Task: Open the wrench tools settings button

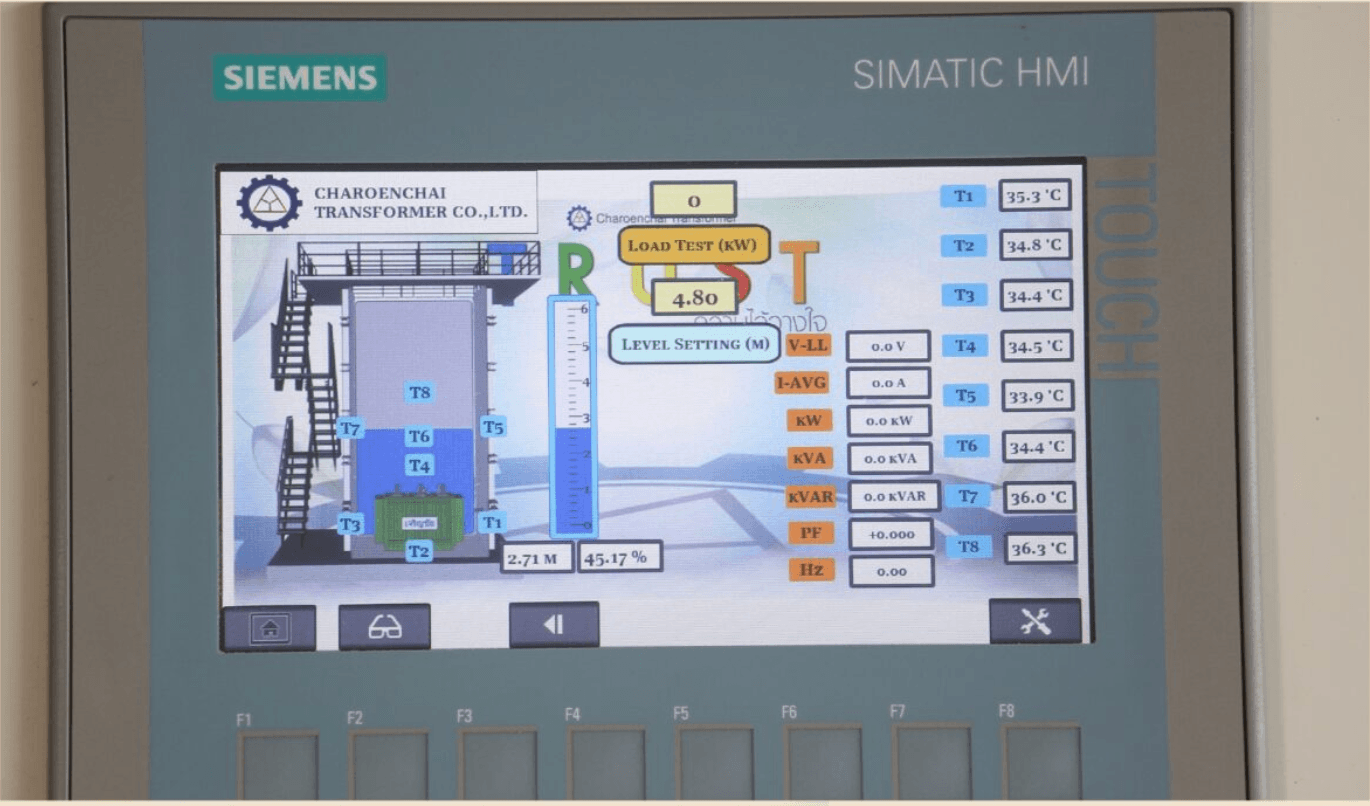Action: tap(1035, 622)
